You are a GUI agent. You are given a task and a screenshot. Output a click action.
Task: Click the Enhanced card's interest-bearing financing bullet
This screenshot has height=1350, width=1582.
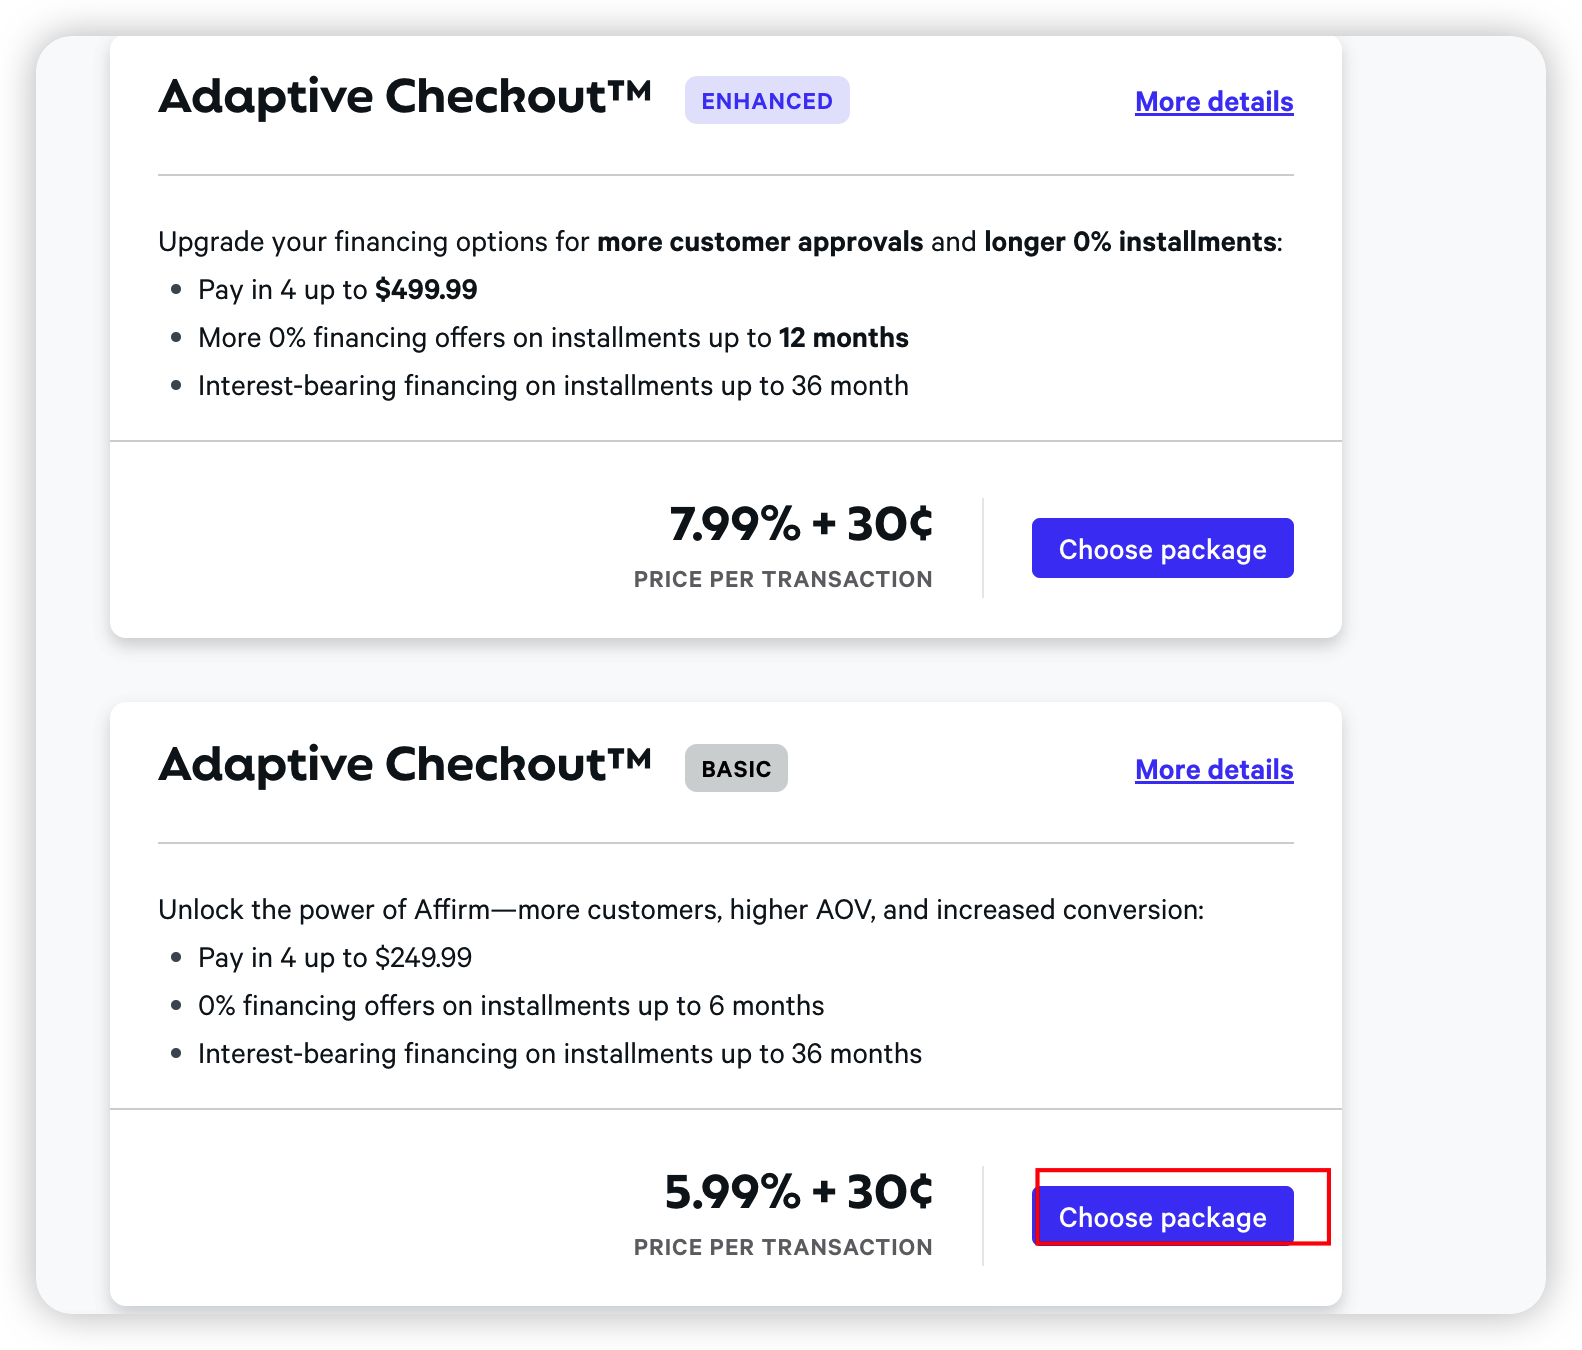553,386
